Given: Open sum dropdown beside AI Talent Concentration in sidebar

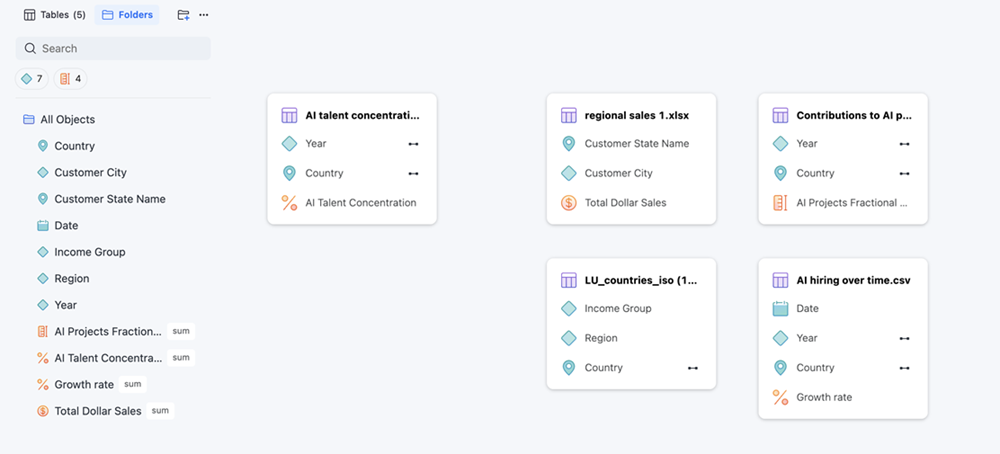Looking at the screenshot, I should (181, 358).
